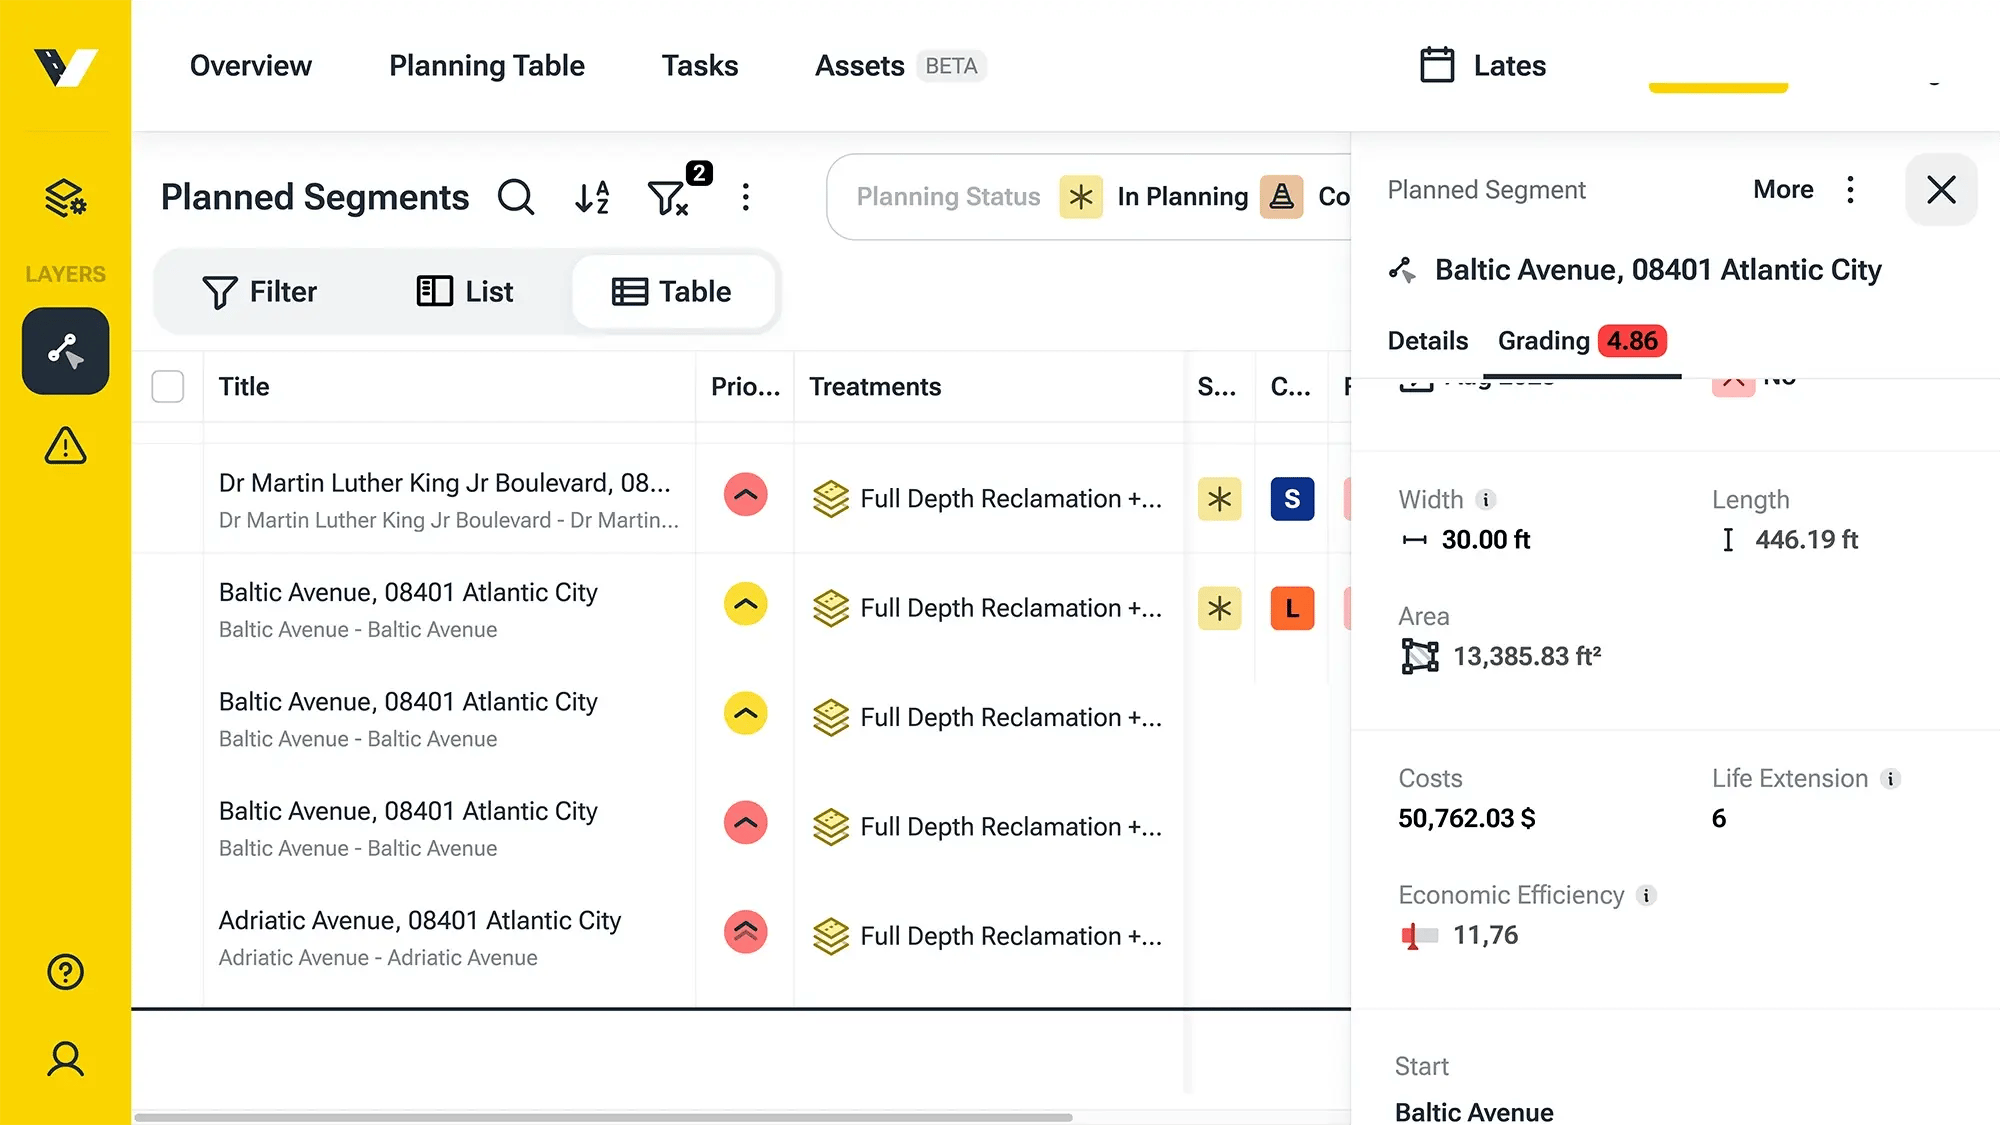Viewport: 2000px width, 1125px height.
Task: Click the settings/layers configuration icon top sidebar
Action: pyautogui.click(x=65, y=198)
